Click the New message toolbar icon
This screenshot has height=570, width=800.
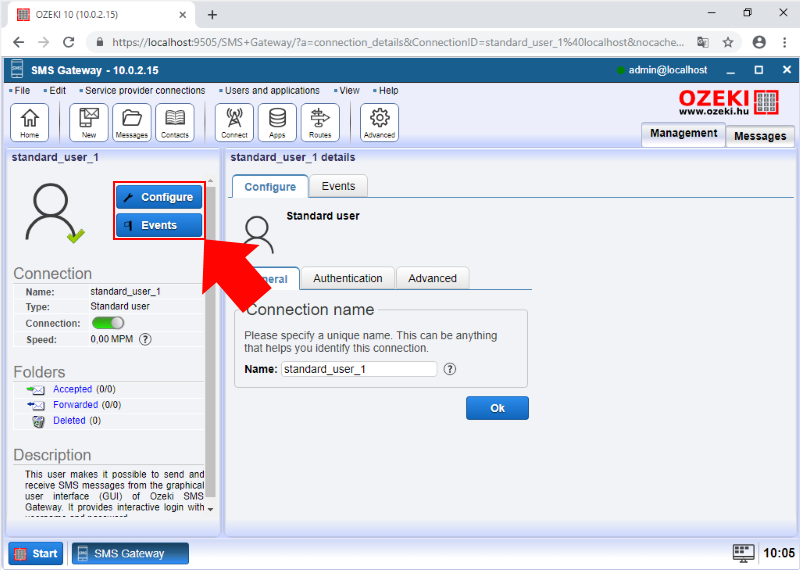coord(89,122)
